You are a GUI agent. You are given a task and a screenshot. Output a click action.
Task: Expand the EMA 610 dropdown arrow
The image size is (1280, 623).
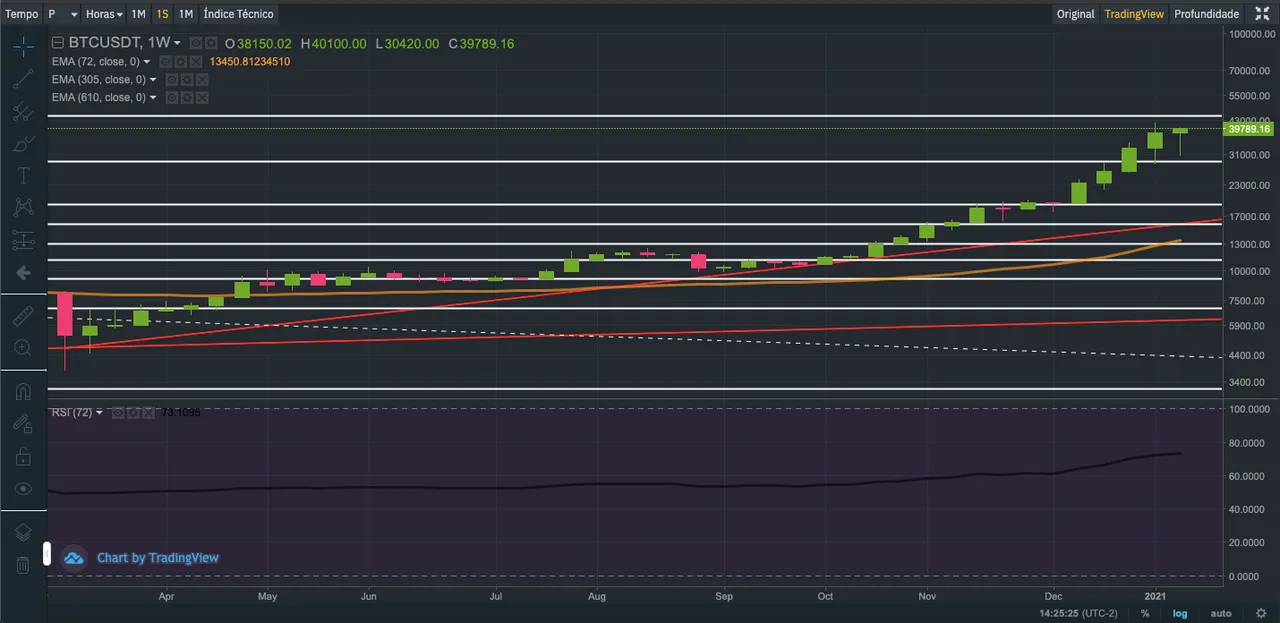coord(153,98)
